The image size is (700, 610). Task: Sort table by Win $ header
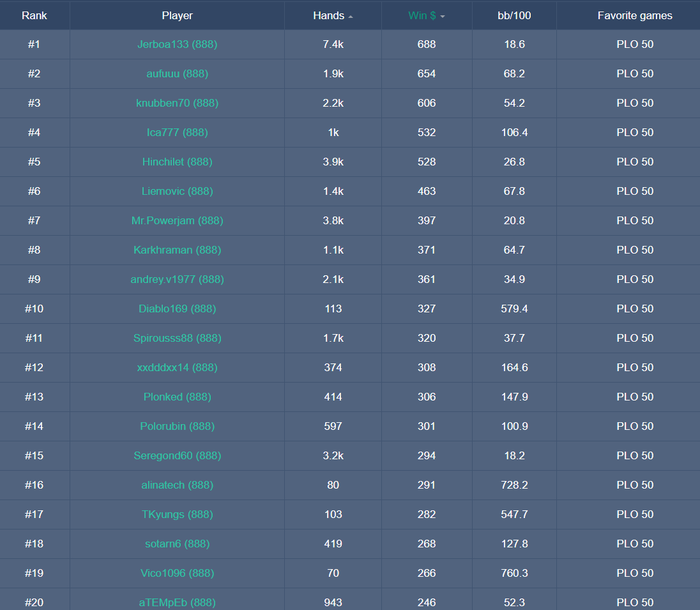coord(422,16)
